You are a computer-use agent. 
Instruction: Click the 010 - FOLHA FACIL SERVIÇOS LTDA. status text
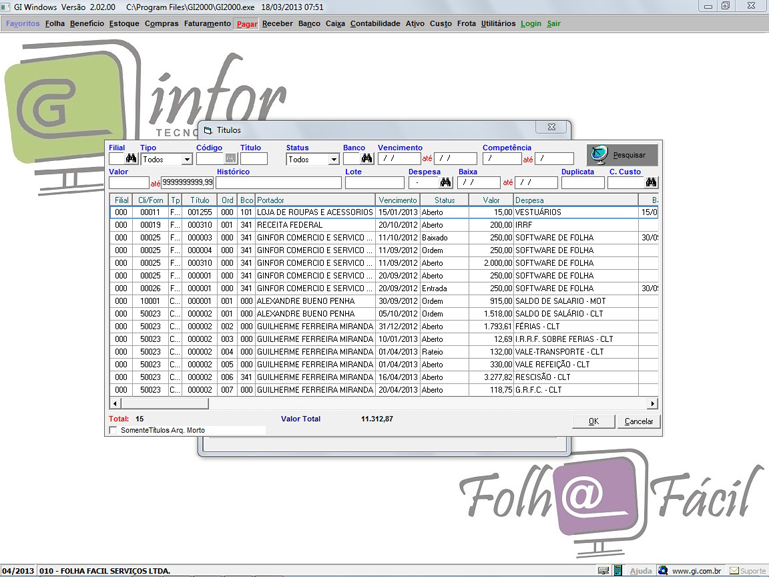(104, 571)
